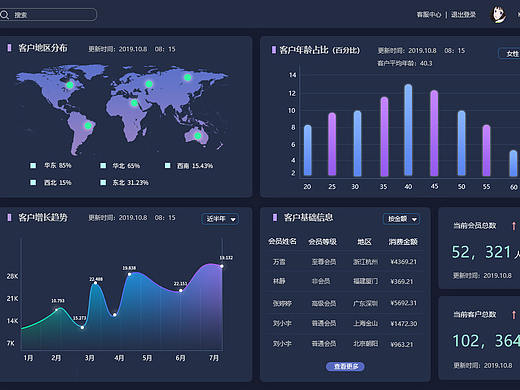Click the 退出登录 logout link
Image resolution: width=520 pixels, height=390 pixels.
tap(463, 15)
